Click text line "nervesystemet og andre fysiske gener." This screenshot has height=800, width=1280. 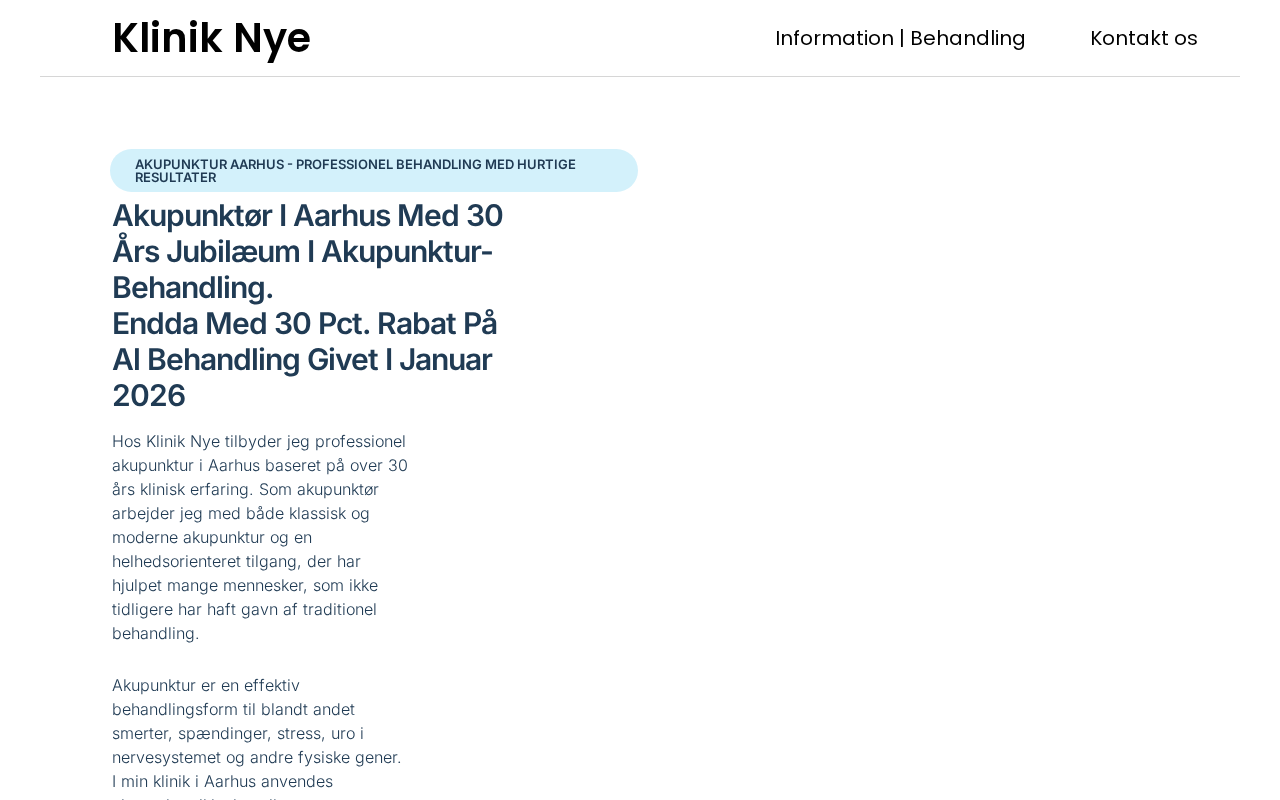pos(256,758)
